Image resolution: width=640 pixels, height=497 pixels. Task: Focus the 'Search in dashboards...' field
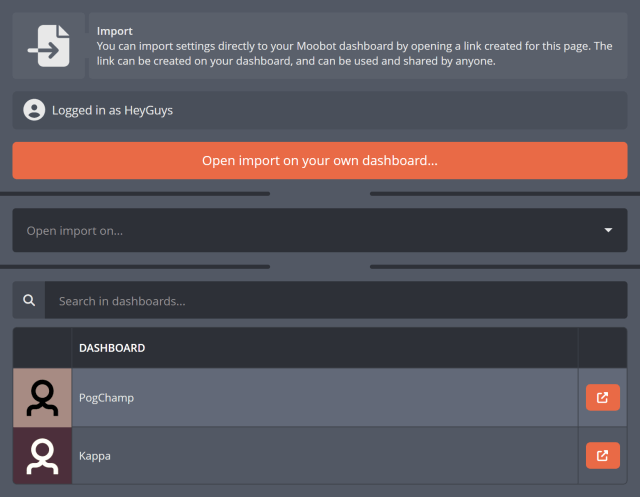pos(336,300)
